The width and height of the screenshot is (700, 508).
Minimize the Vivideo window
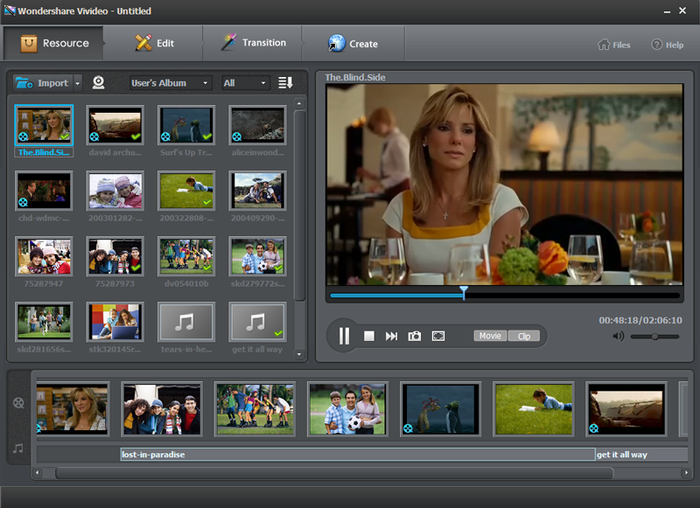pyautogui.click(x=667, y=11)
